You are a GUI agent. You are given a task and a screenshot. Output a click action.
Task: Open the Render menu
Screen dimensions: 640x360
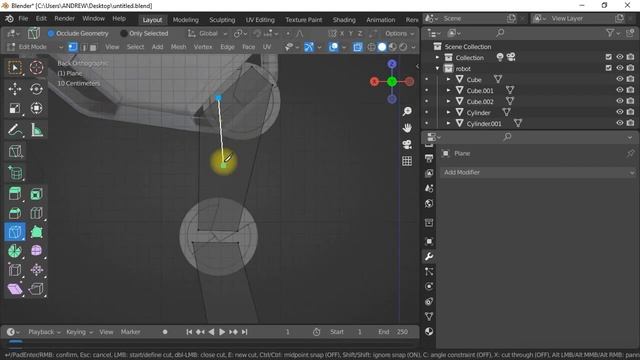(64, 19)
